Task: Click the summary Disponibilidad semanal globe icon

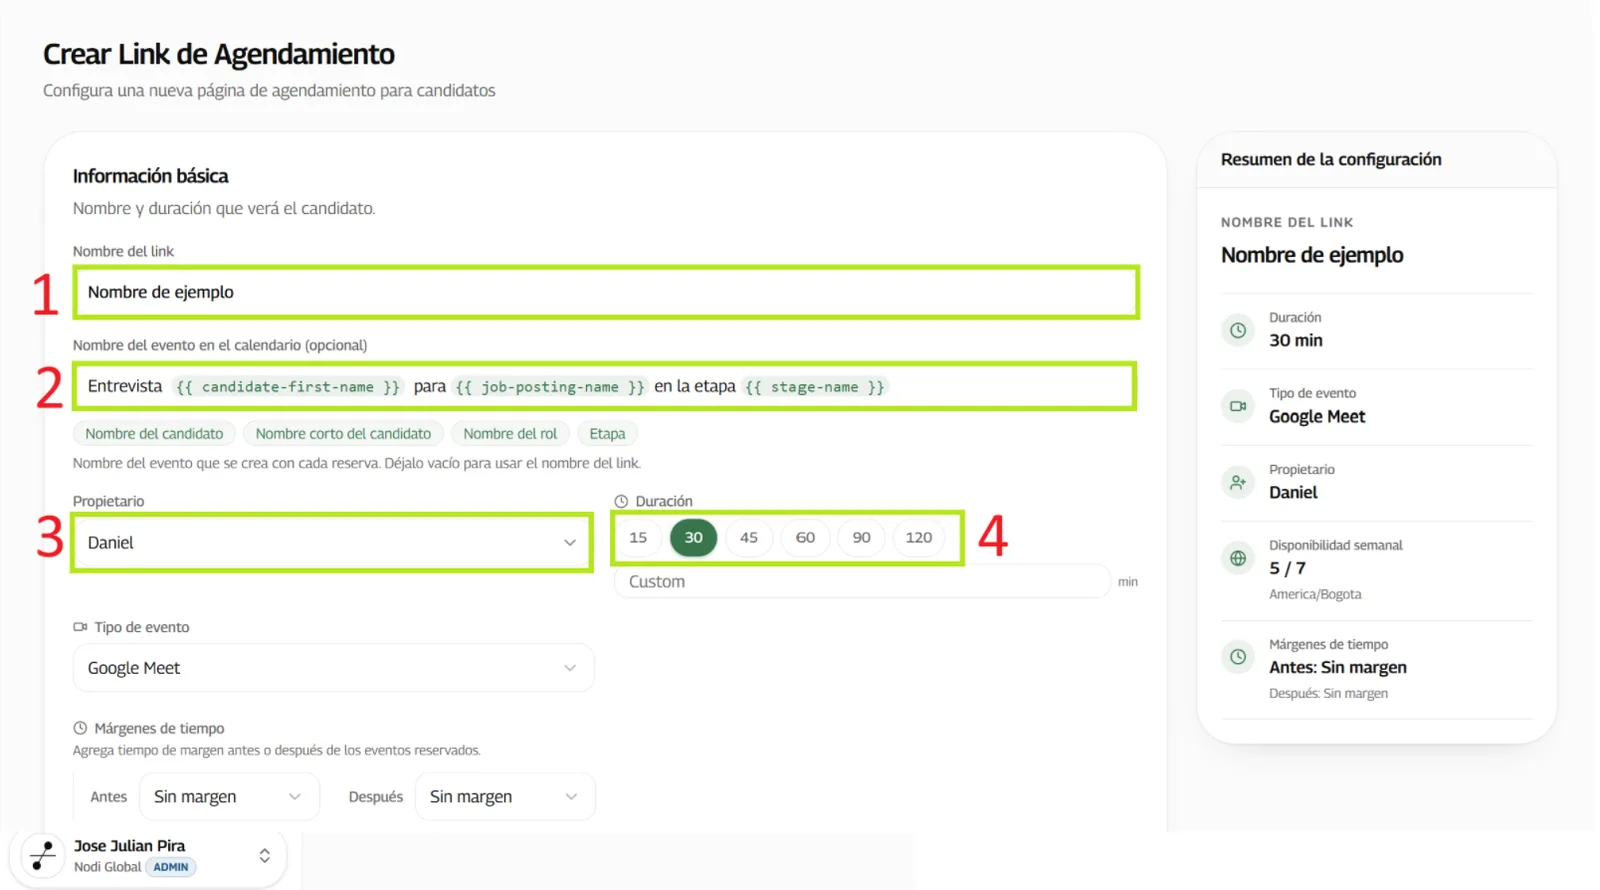Action: point(1238,558)
